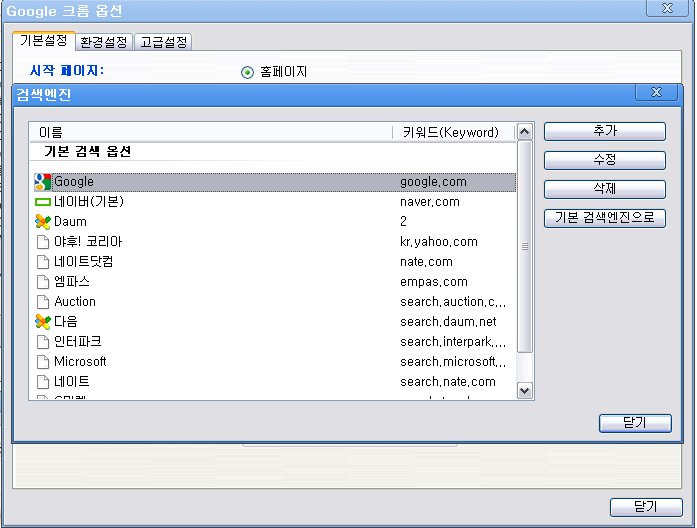Click the page icon beside 네이트
Screen dimensions: 697x528
tap(43, 382)
